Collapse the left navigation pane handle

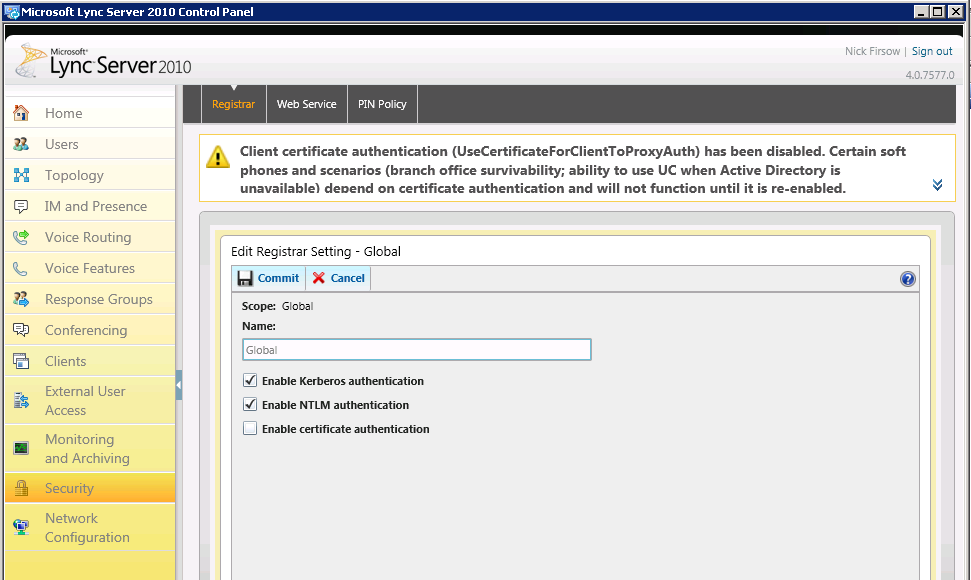179,385
